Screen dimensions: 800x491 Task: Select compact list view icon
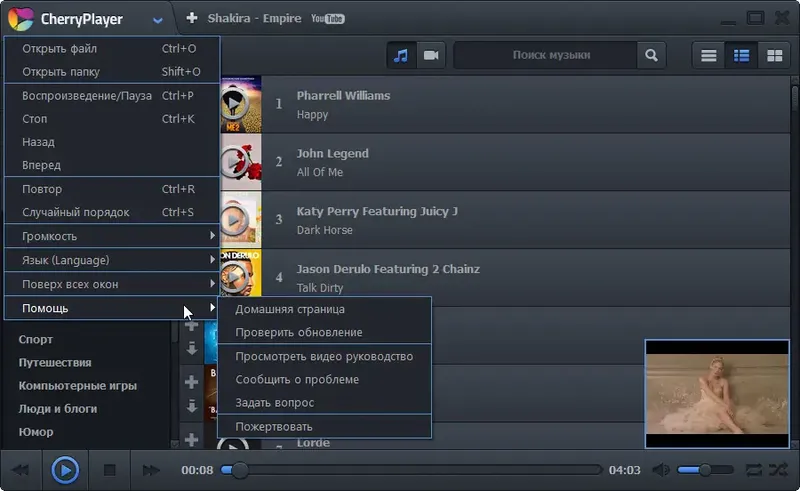click(708, 55)
